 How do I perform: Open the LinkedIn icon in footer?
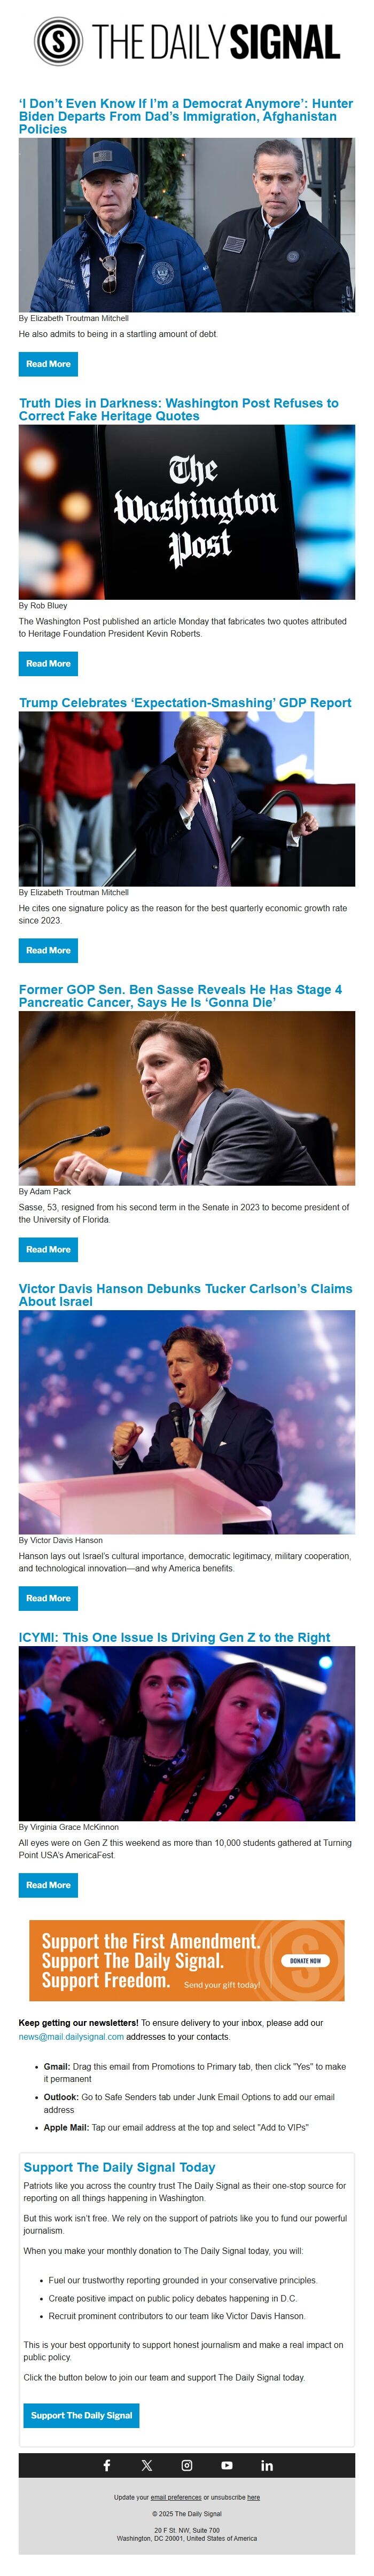267,2465
